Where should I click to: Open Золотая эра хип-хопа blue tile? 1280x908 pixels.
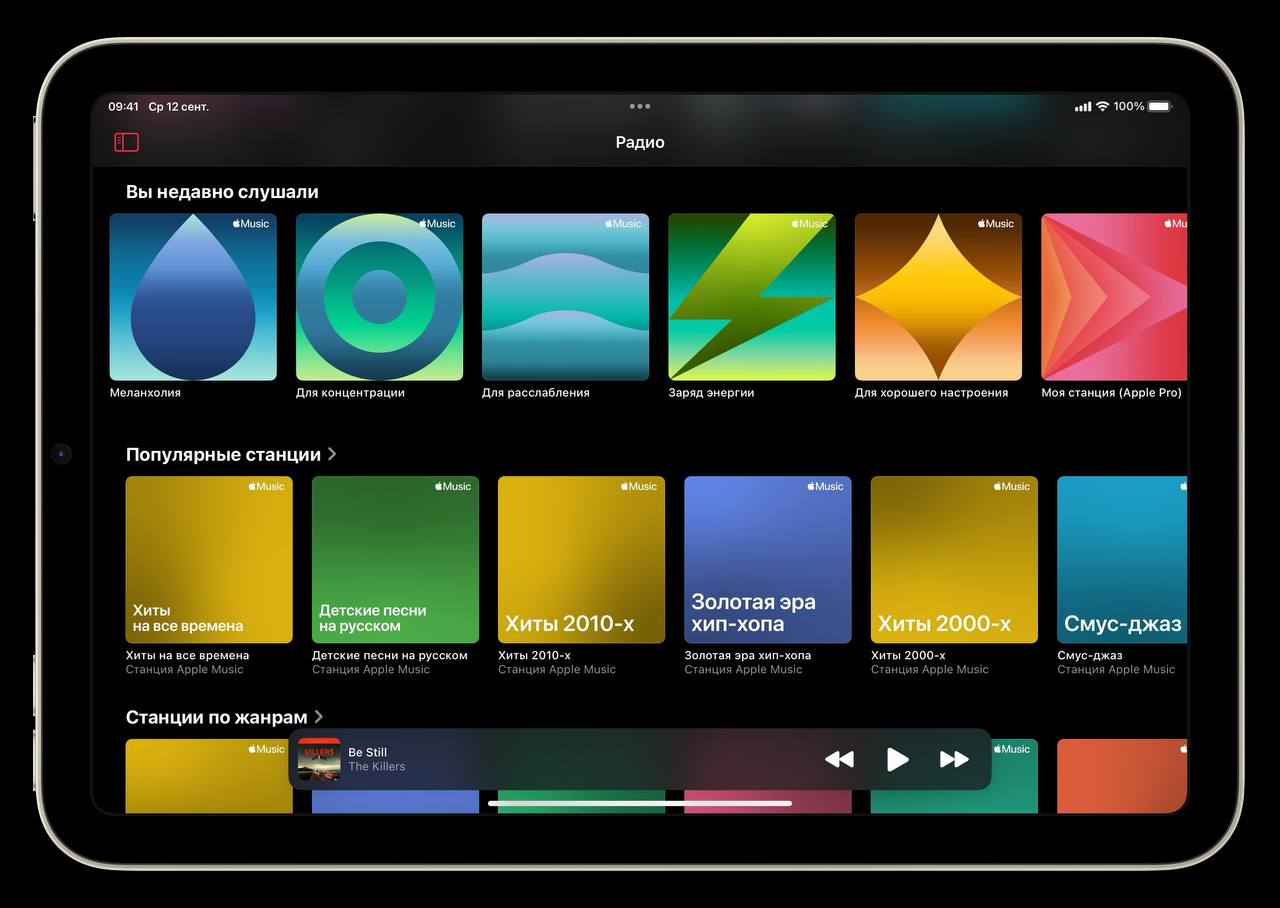point(768,560)
